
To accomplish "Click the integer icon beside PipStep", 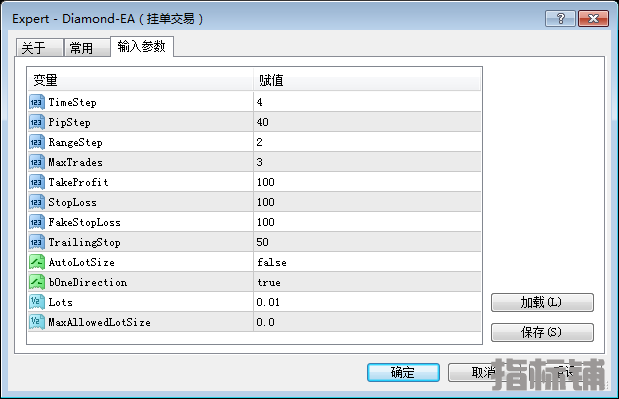I will (37, 122).
